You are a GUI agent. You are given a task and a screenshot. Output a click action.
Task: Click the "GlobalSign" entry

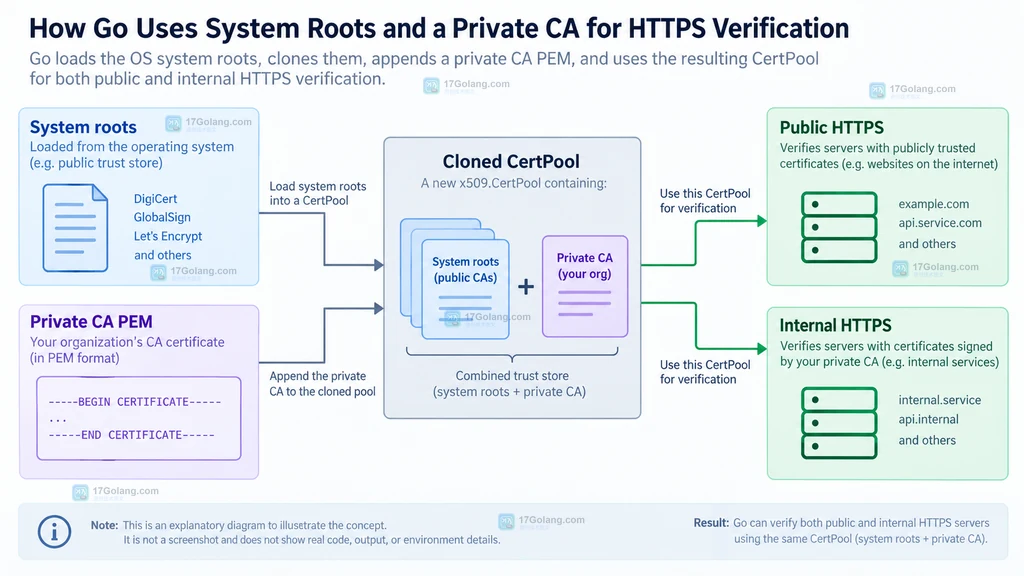[162, 217]
